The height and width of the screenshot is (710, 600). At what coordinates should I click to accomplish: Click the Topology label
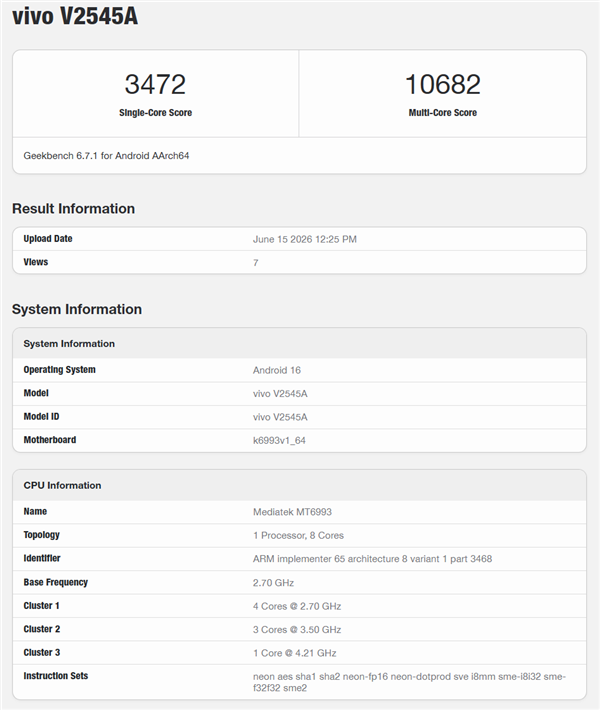[x=42, y=535]
